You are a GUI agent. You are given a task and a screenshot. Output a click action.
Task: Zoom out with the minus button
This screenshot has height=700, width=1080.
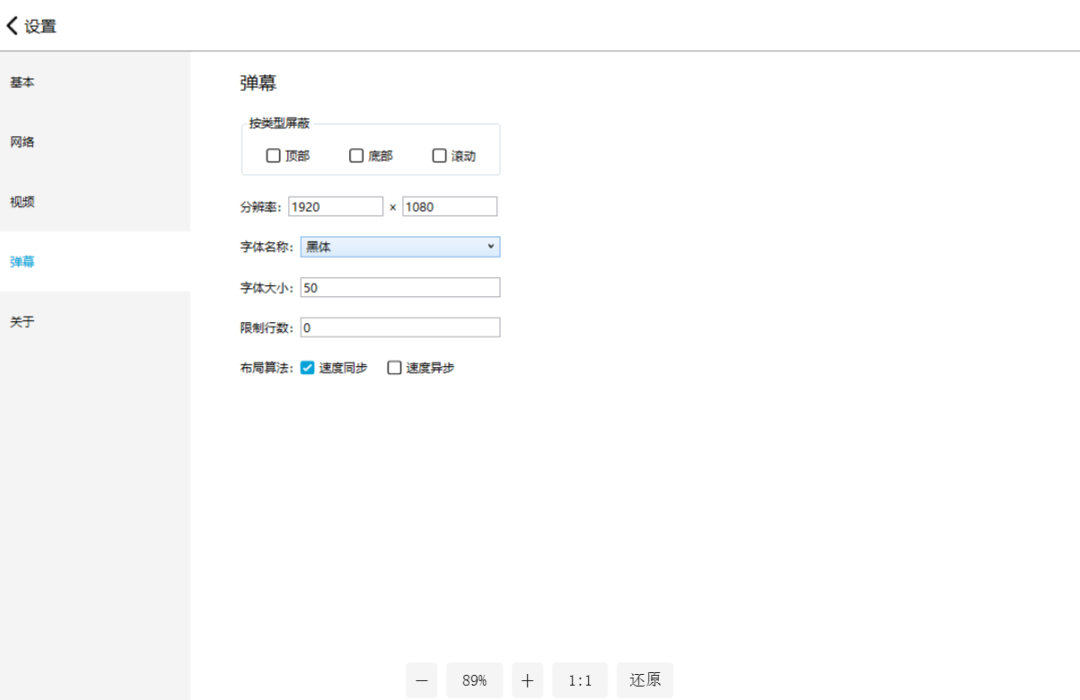tap(422, 681)
